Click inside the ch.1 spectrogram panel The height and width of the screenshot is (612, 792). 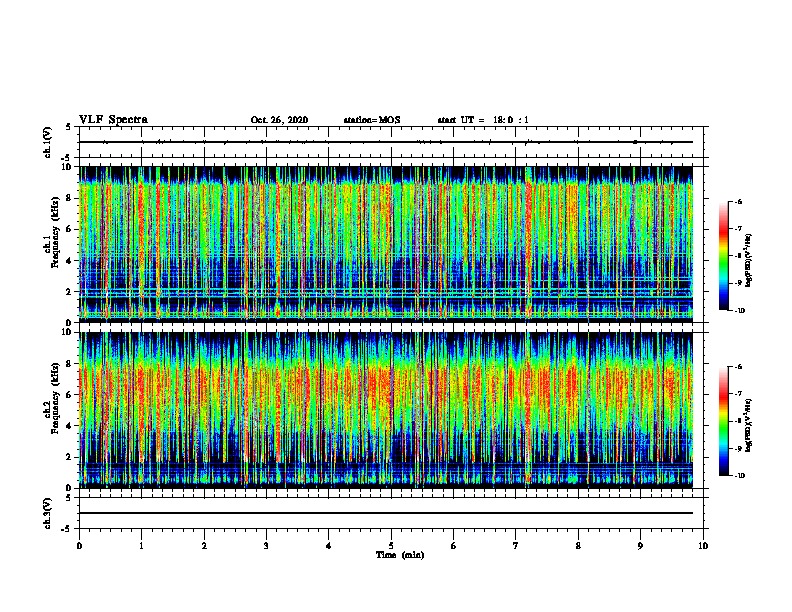(386, 244)
